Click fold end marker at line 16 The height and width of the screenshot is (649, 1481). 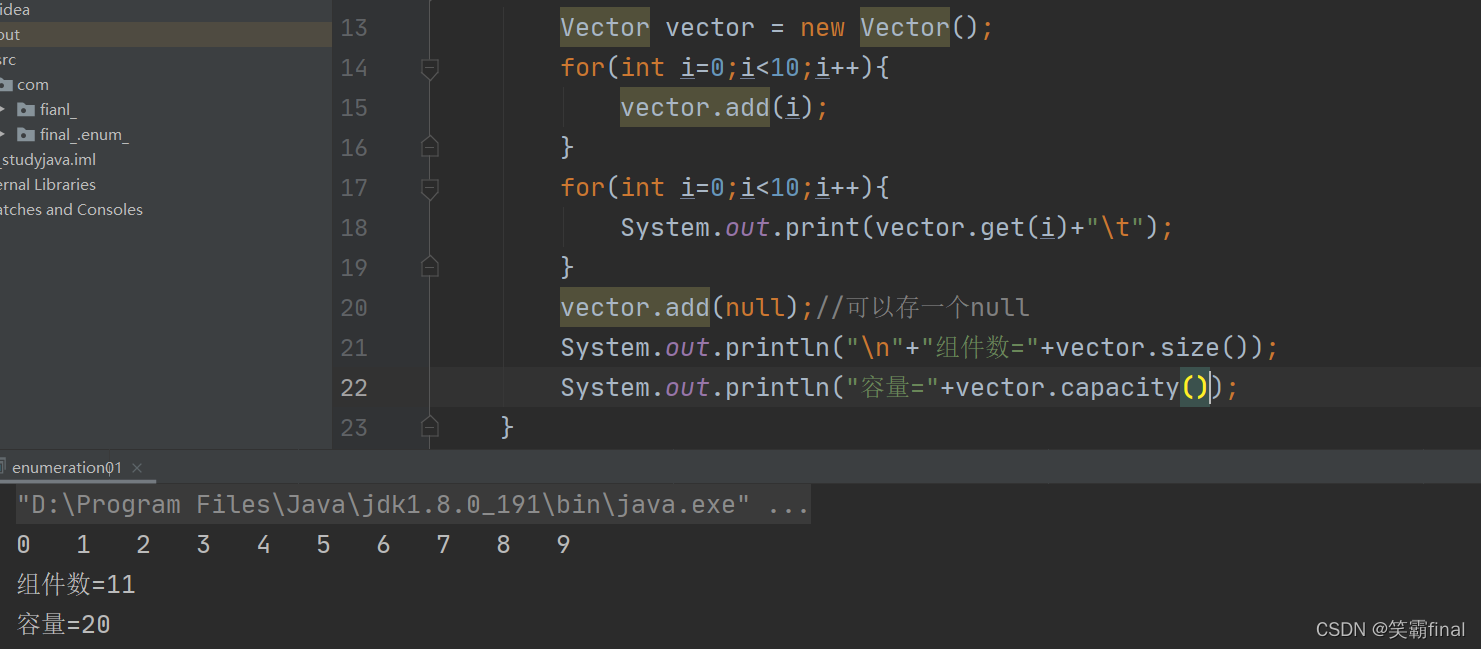point(430,148)
